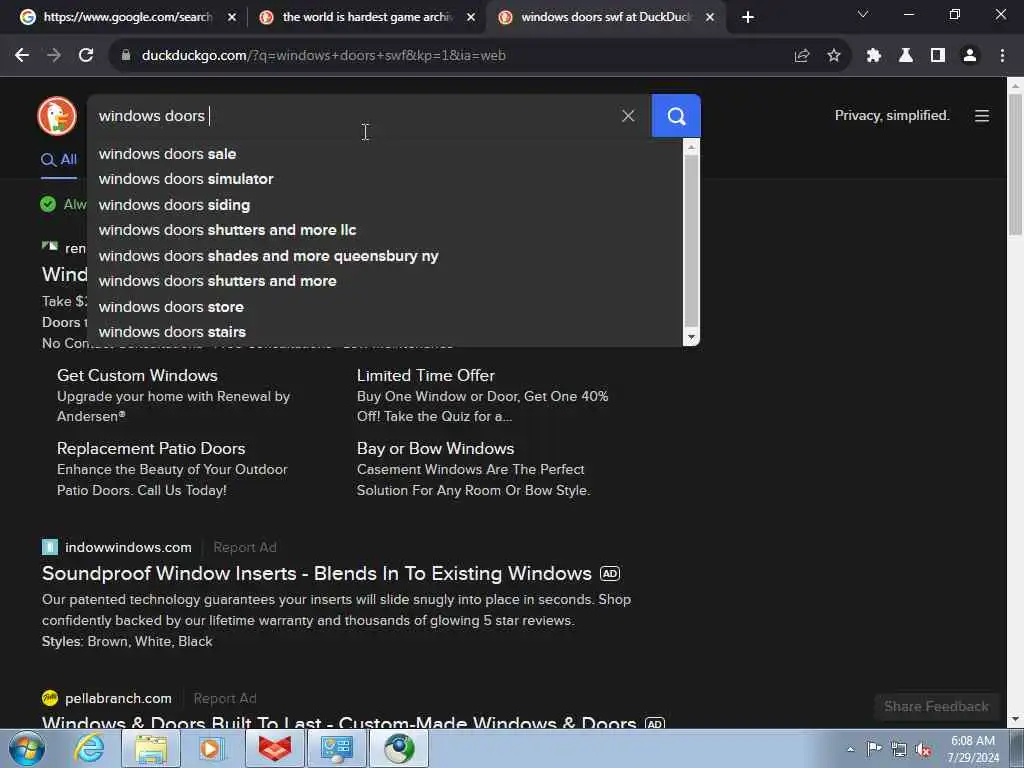Click the Action Center flag tray icon
Viewport: 1024px width, 768px height.
pyautogui.click(x=874, y=749)
